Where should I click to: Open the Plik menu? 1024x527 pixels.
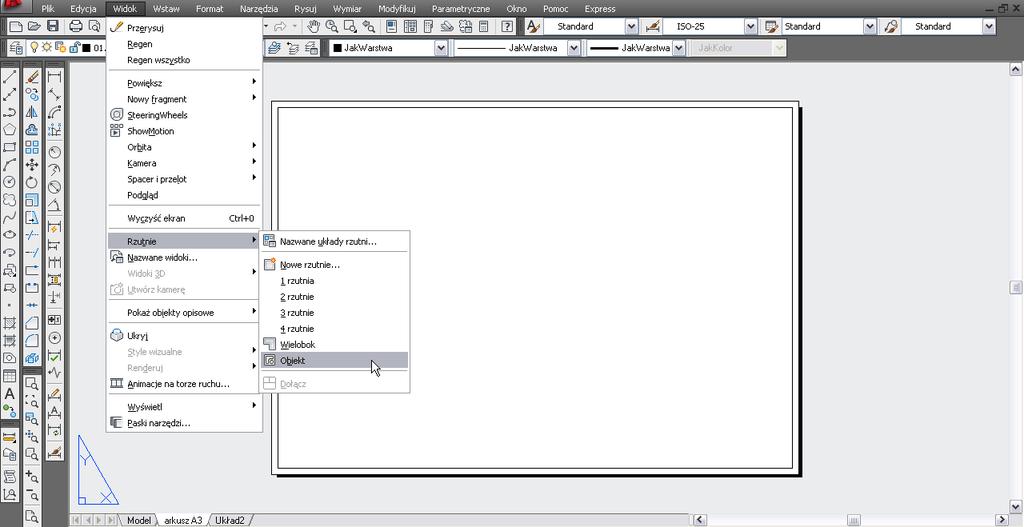coord(48,9)
